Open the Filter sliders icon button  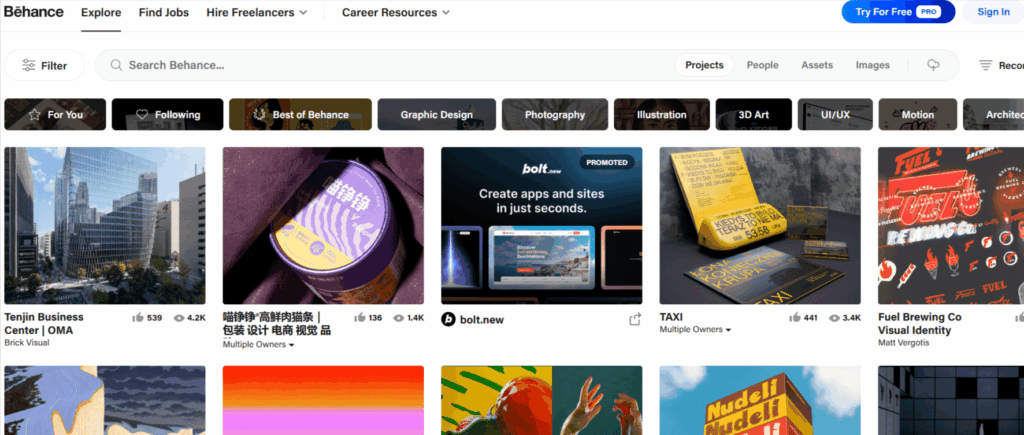44,65
